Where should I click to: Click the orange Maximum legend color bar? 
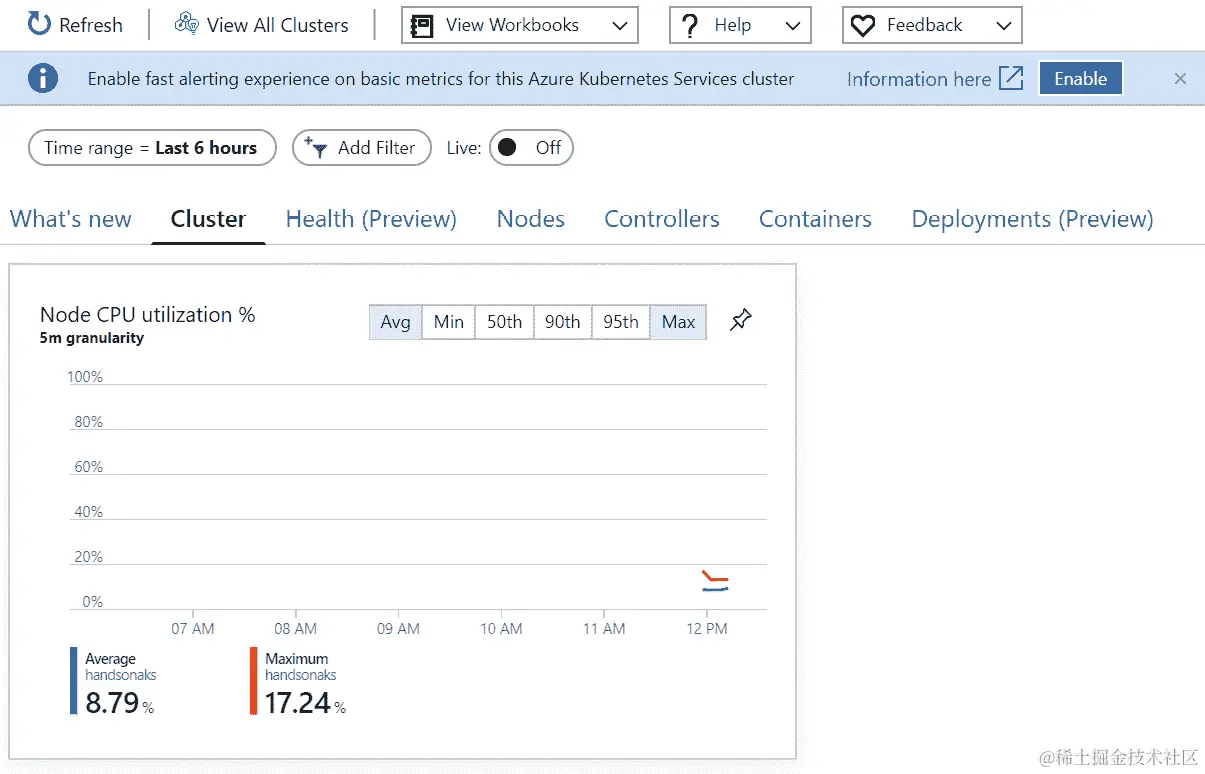coord(253,681)
